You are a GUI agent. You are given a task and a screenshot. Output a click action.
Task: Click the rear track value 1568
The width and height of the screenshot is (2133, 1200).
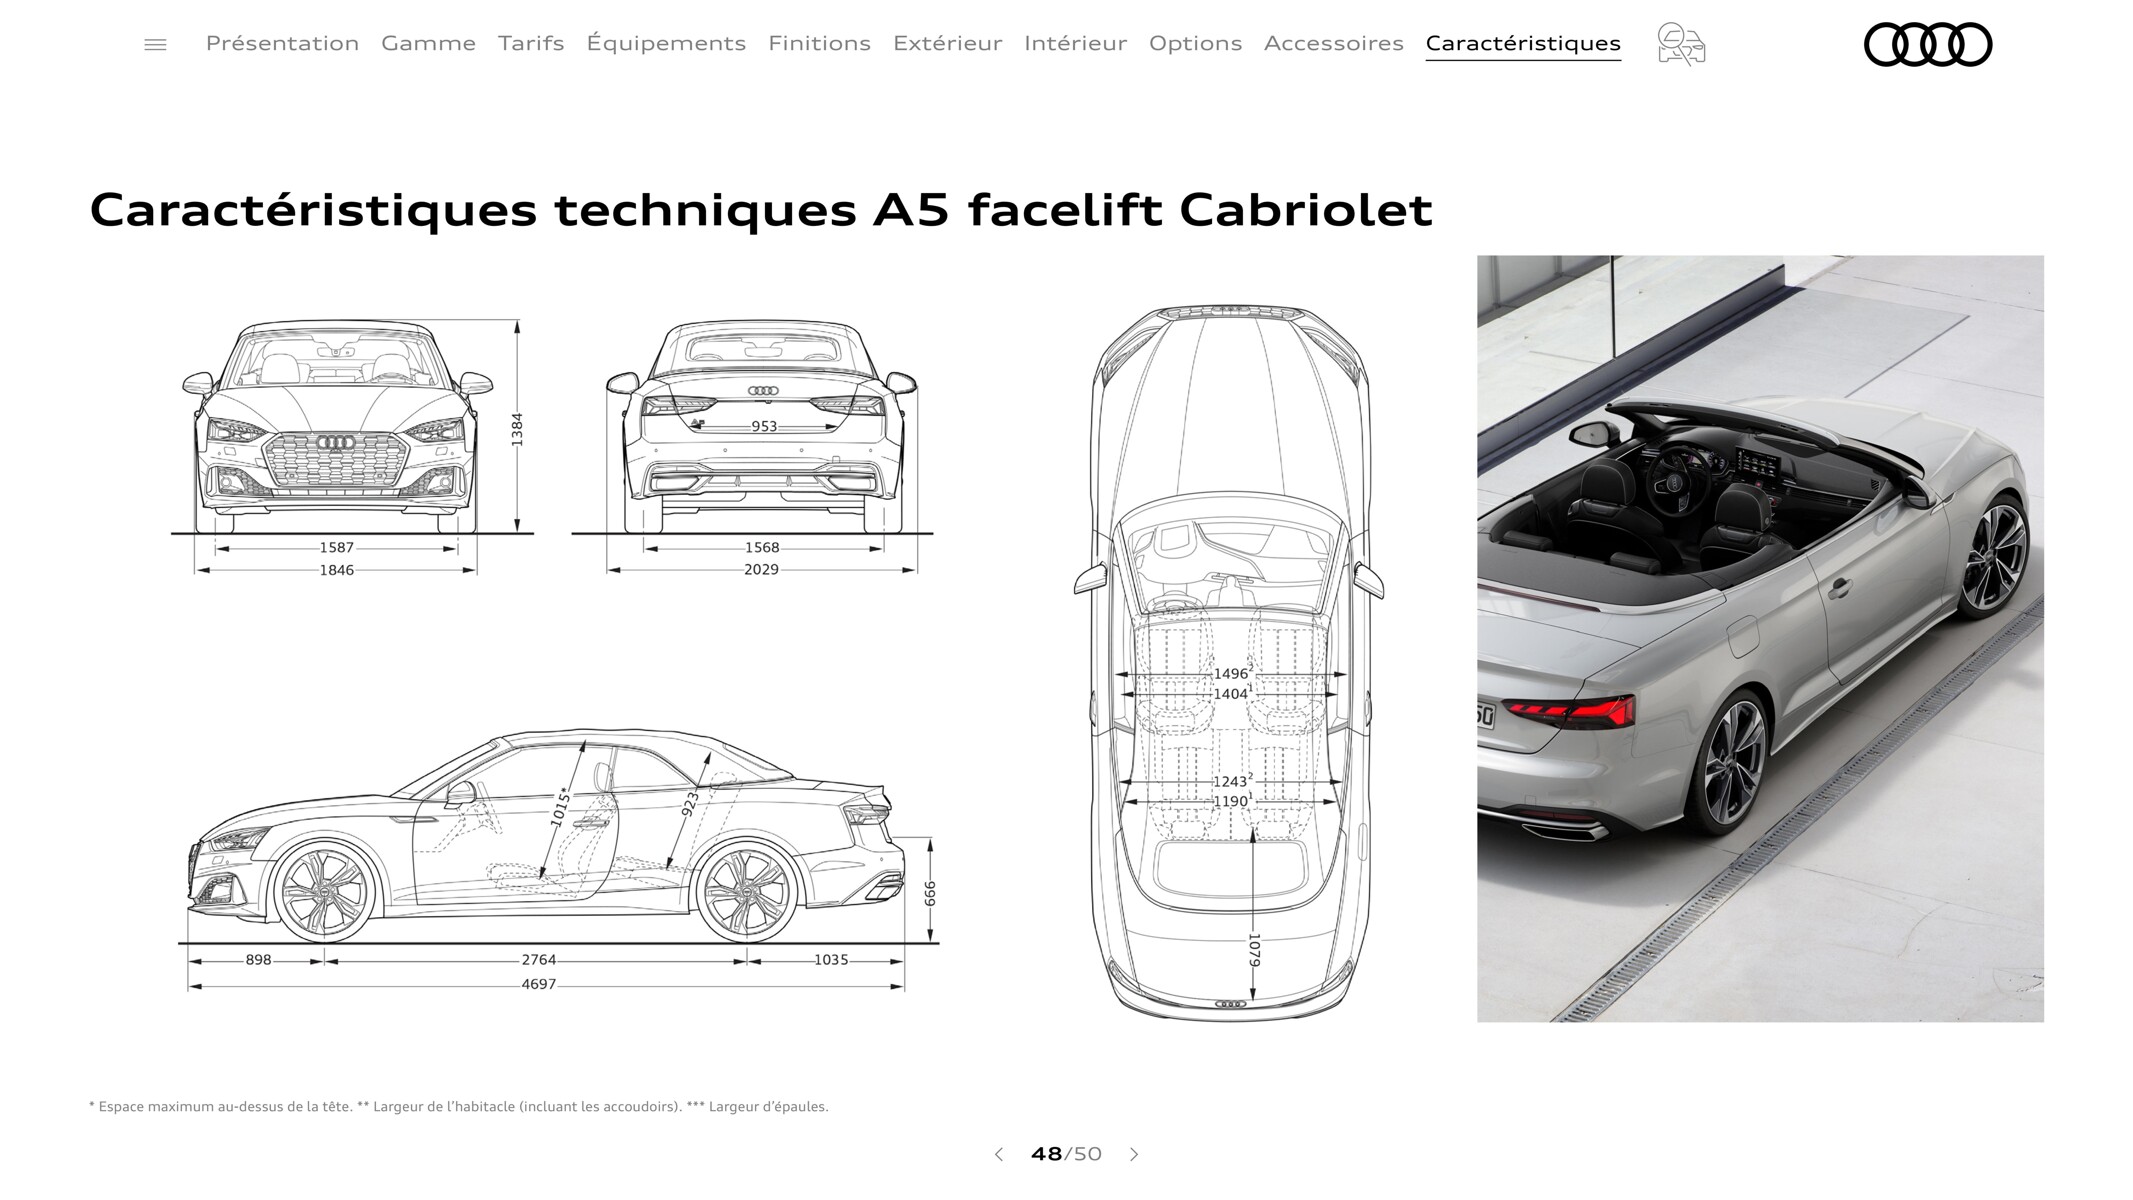click(x=761, y=547)
